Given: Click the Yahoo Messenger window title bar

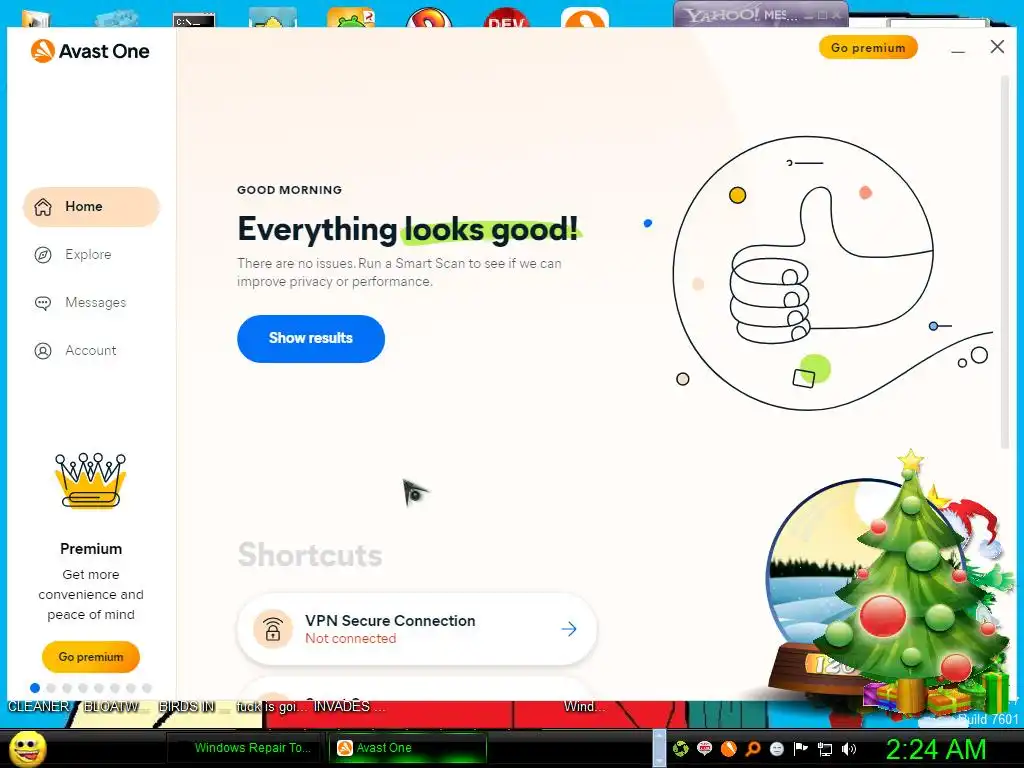Looking at the screenshot, I should pyautogui.click(x=761, y=14).
